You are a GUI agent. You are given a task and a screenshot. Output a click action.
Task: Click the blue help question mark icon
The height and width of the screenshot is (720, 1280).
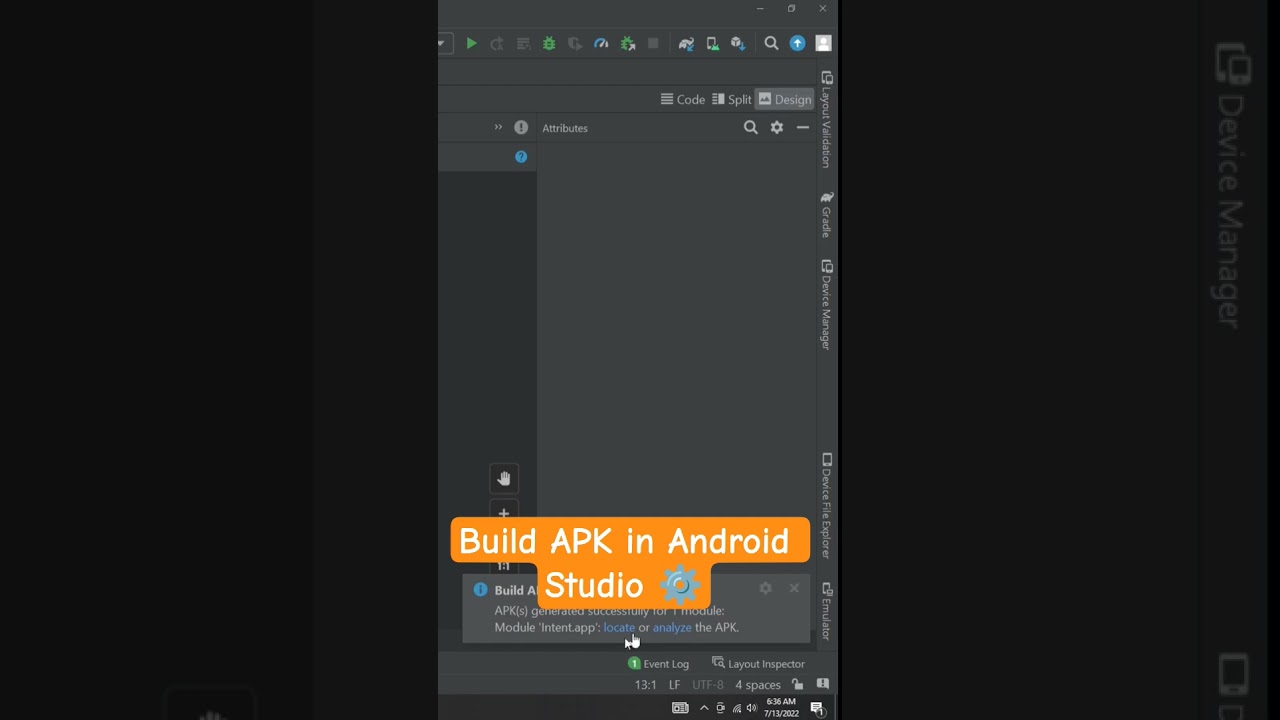(521, 157)
